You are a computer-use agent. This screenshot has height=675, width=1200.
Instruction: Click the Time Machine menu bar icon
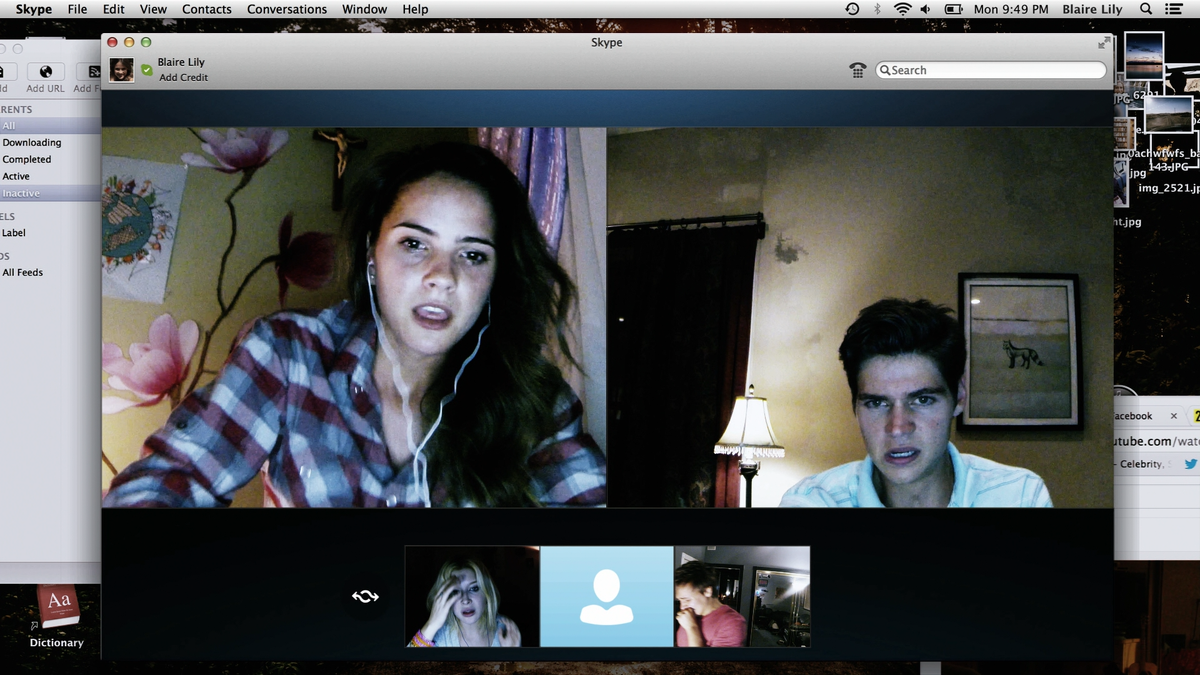pyautogui.click(x=852, y=9)
